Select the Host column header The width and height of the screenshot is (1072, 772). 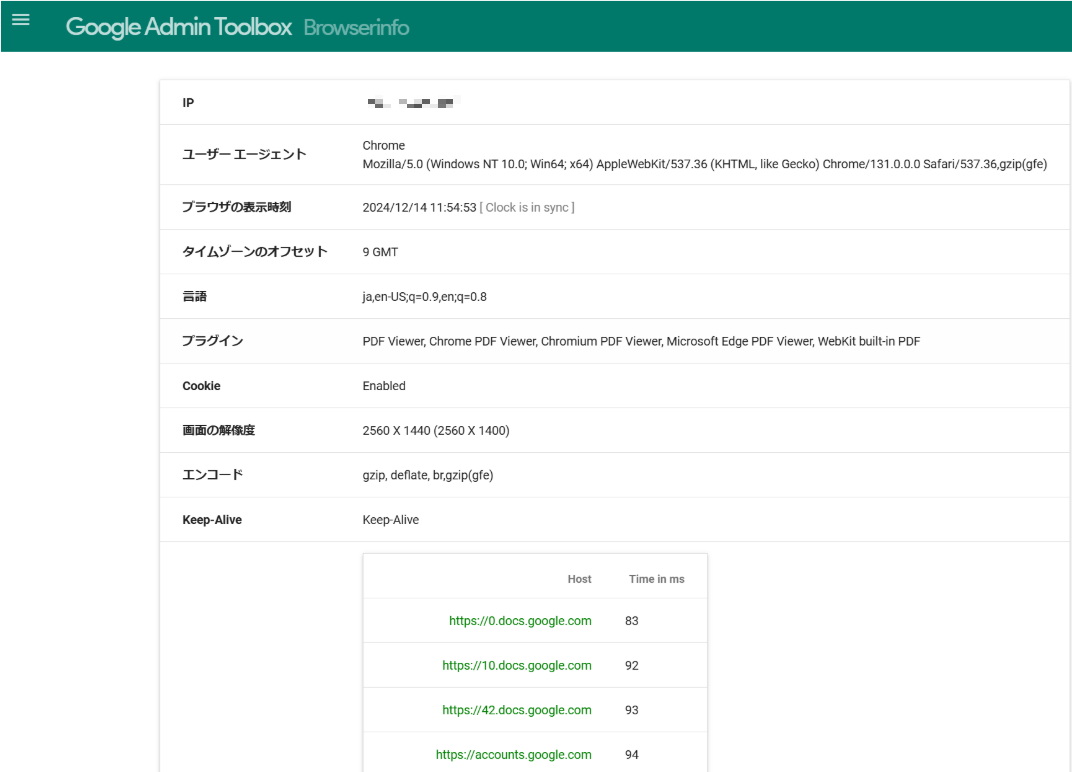[x=580, y=579]
